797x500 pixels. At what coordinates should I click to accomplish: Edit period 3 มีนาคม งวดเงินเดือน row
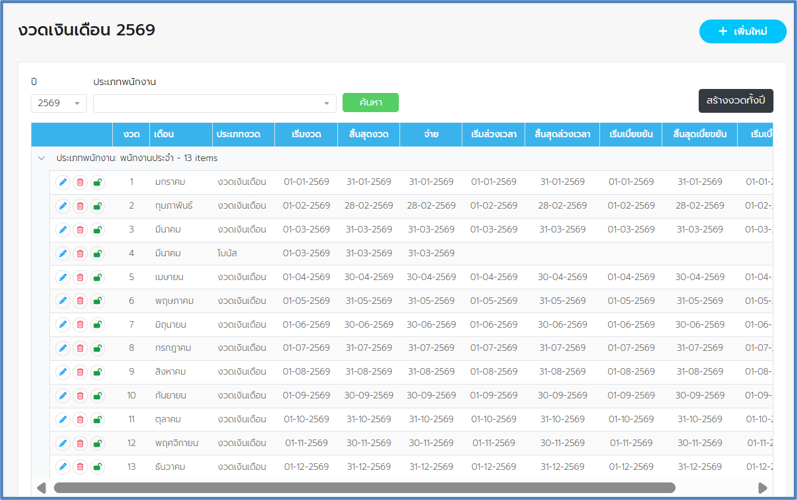pyautogui.click(x=63, y=230)
